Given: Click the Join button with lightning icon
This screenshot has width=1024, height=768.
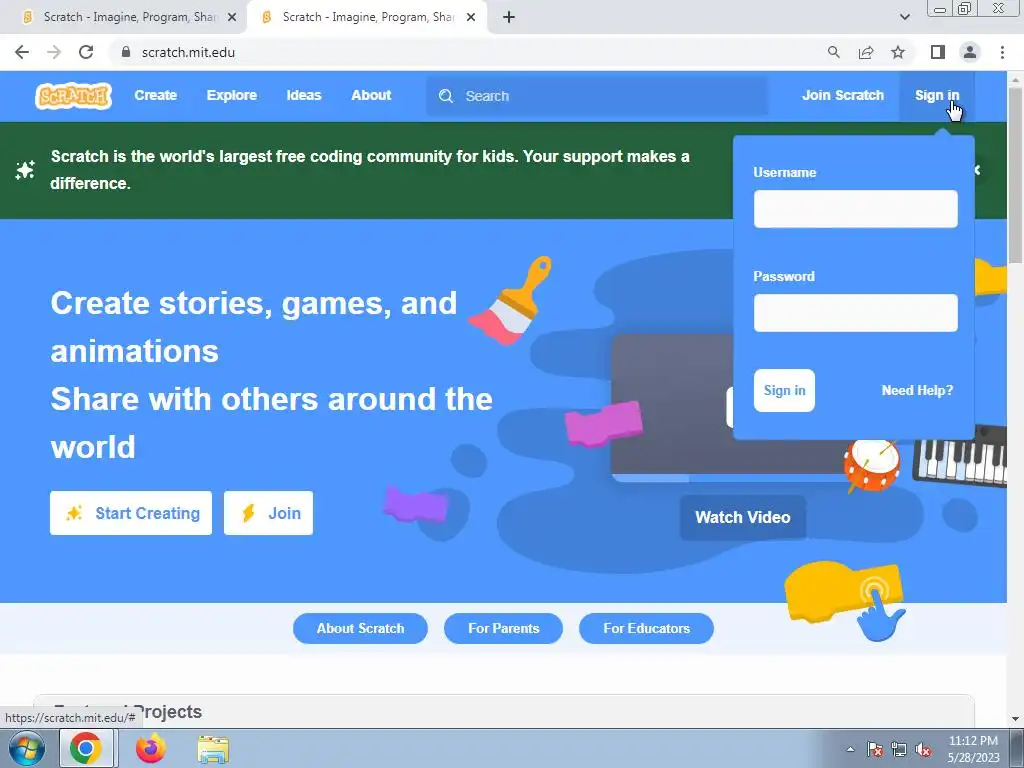Looking at the screenshot, I should (268, 513).
